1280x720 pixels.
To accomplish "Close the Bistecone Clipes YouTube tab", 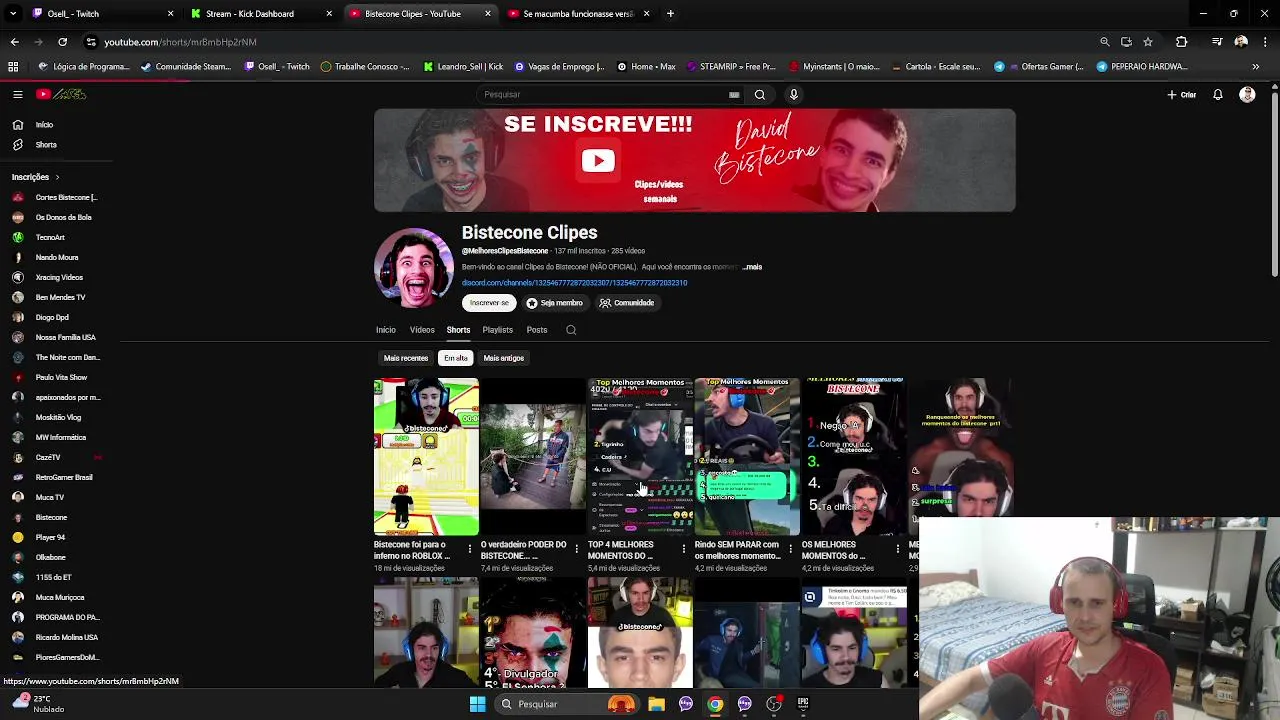I will (488, 14).
